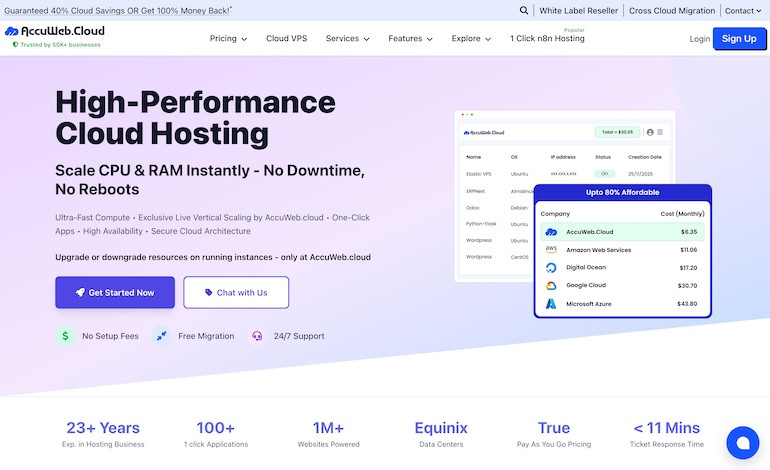Open the chat bubble widget

pos(742,442)
